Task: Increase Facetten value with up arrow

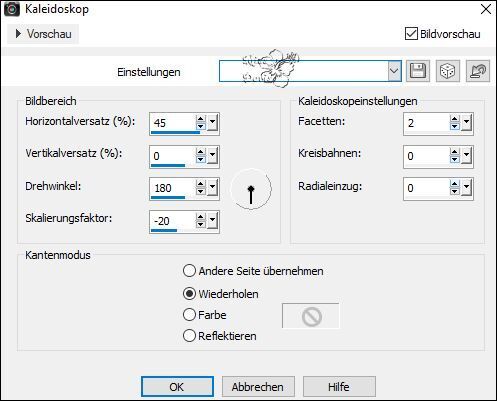Action: [x=454, y=119]
